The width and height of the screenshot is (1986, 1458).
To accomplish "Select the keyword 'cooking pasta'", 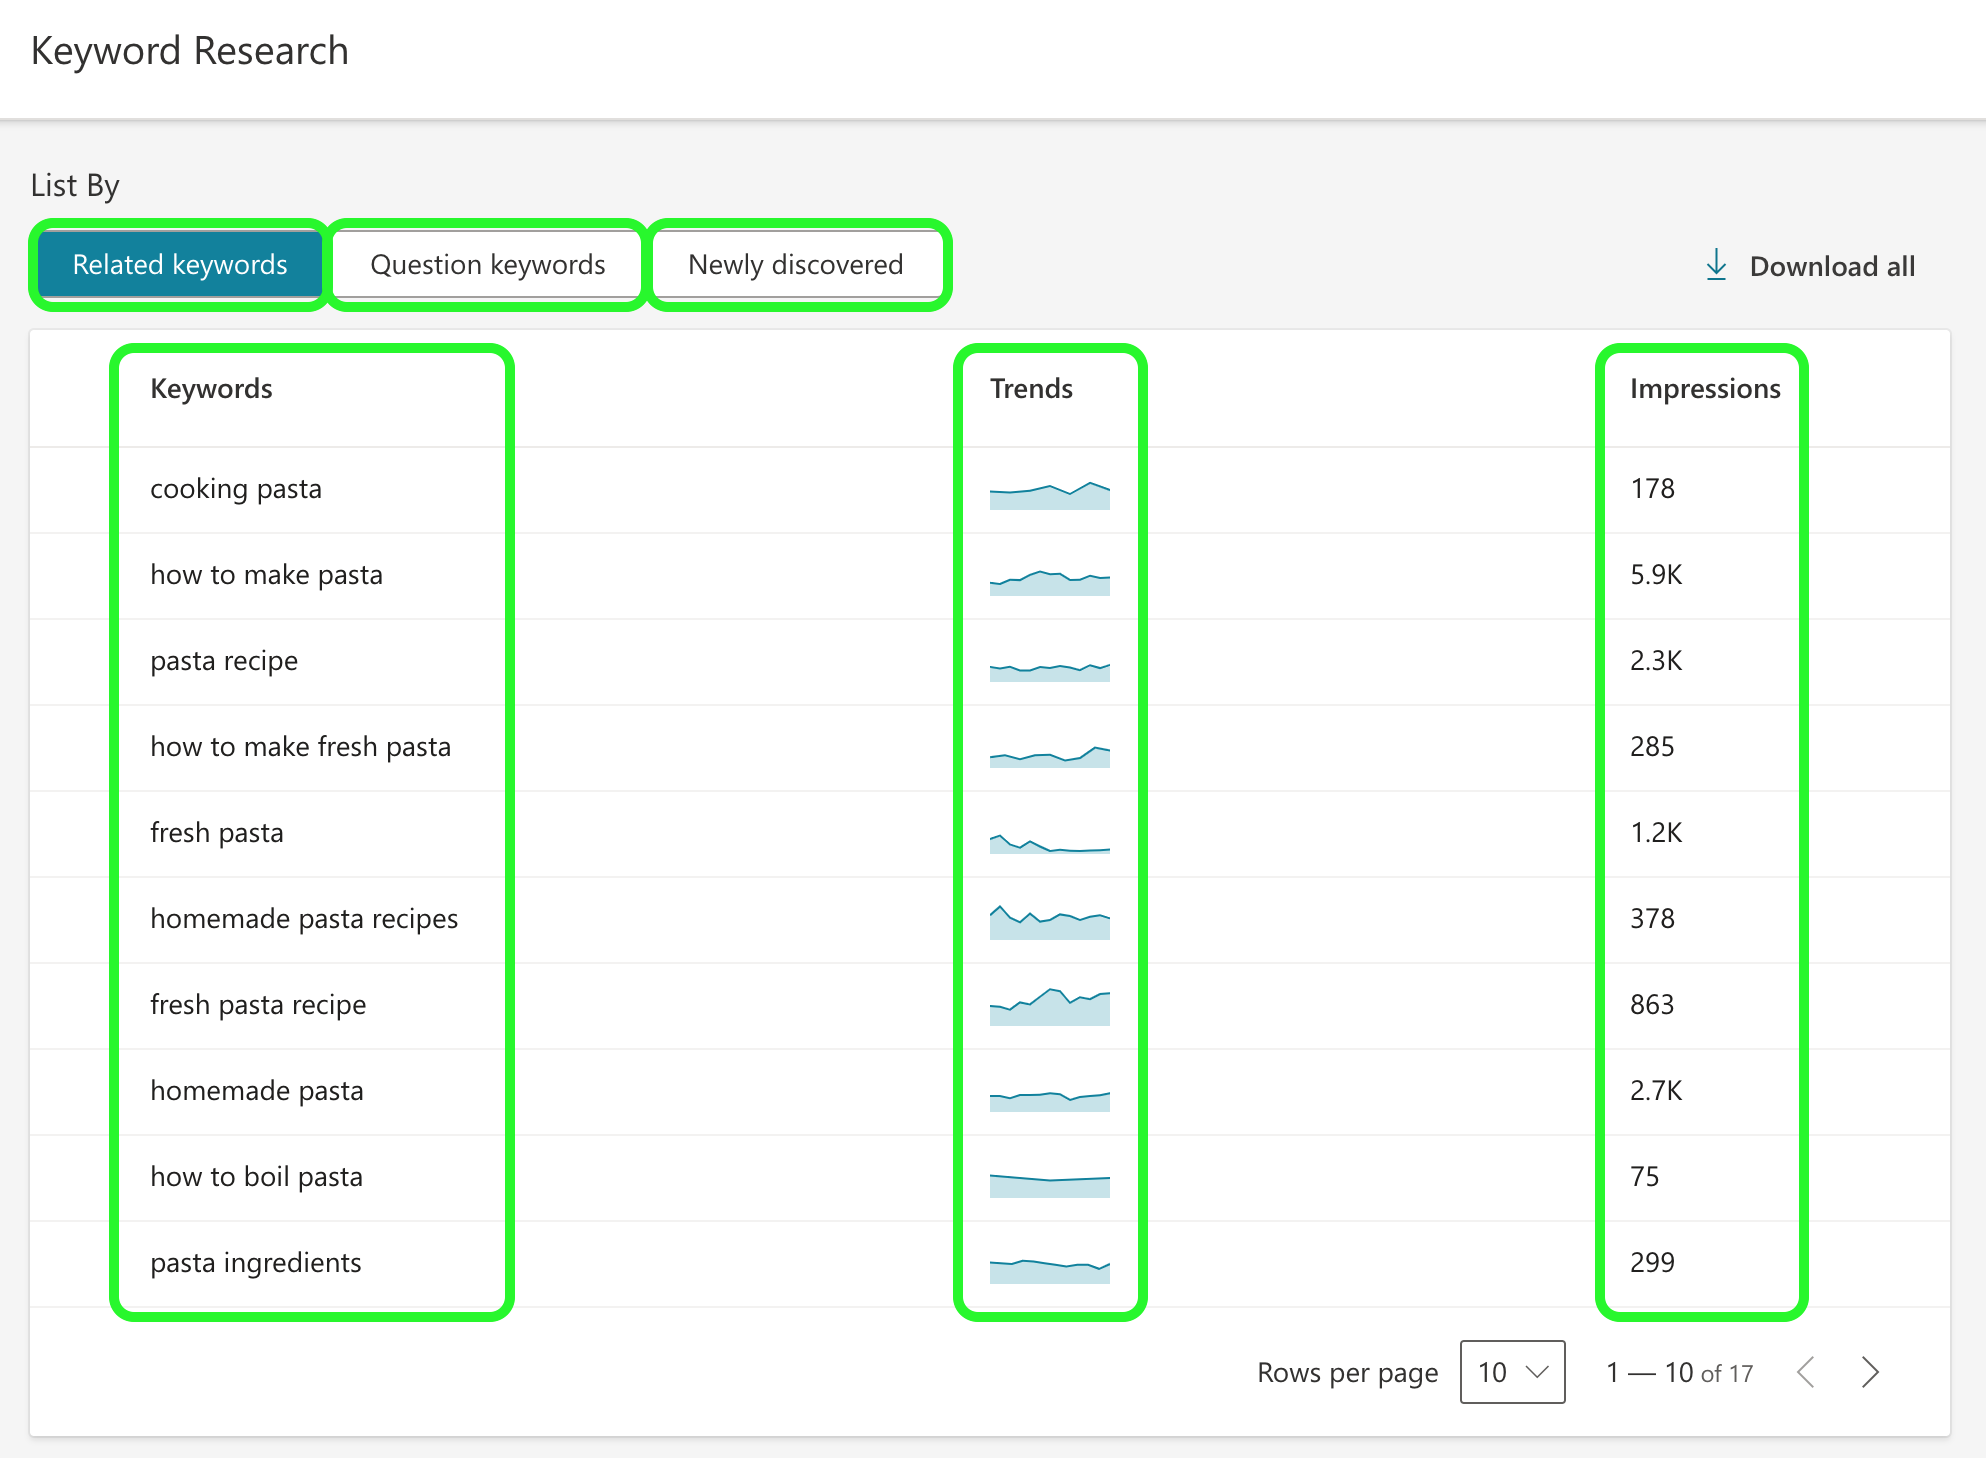I will point(236,489).
